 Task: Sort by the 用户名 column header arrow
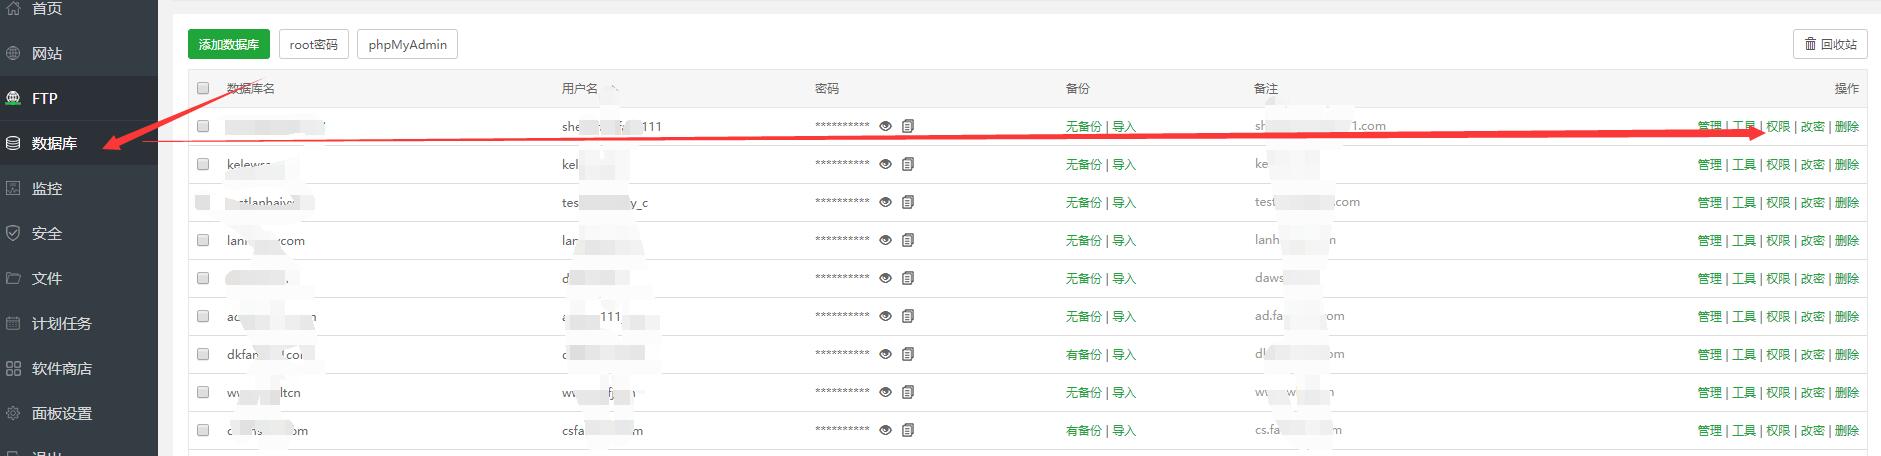pos(614,88)
